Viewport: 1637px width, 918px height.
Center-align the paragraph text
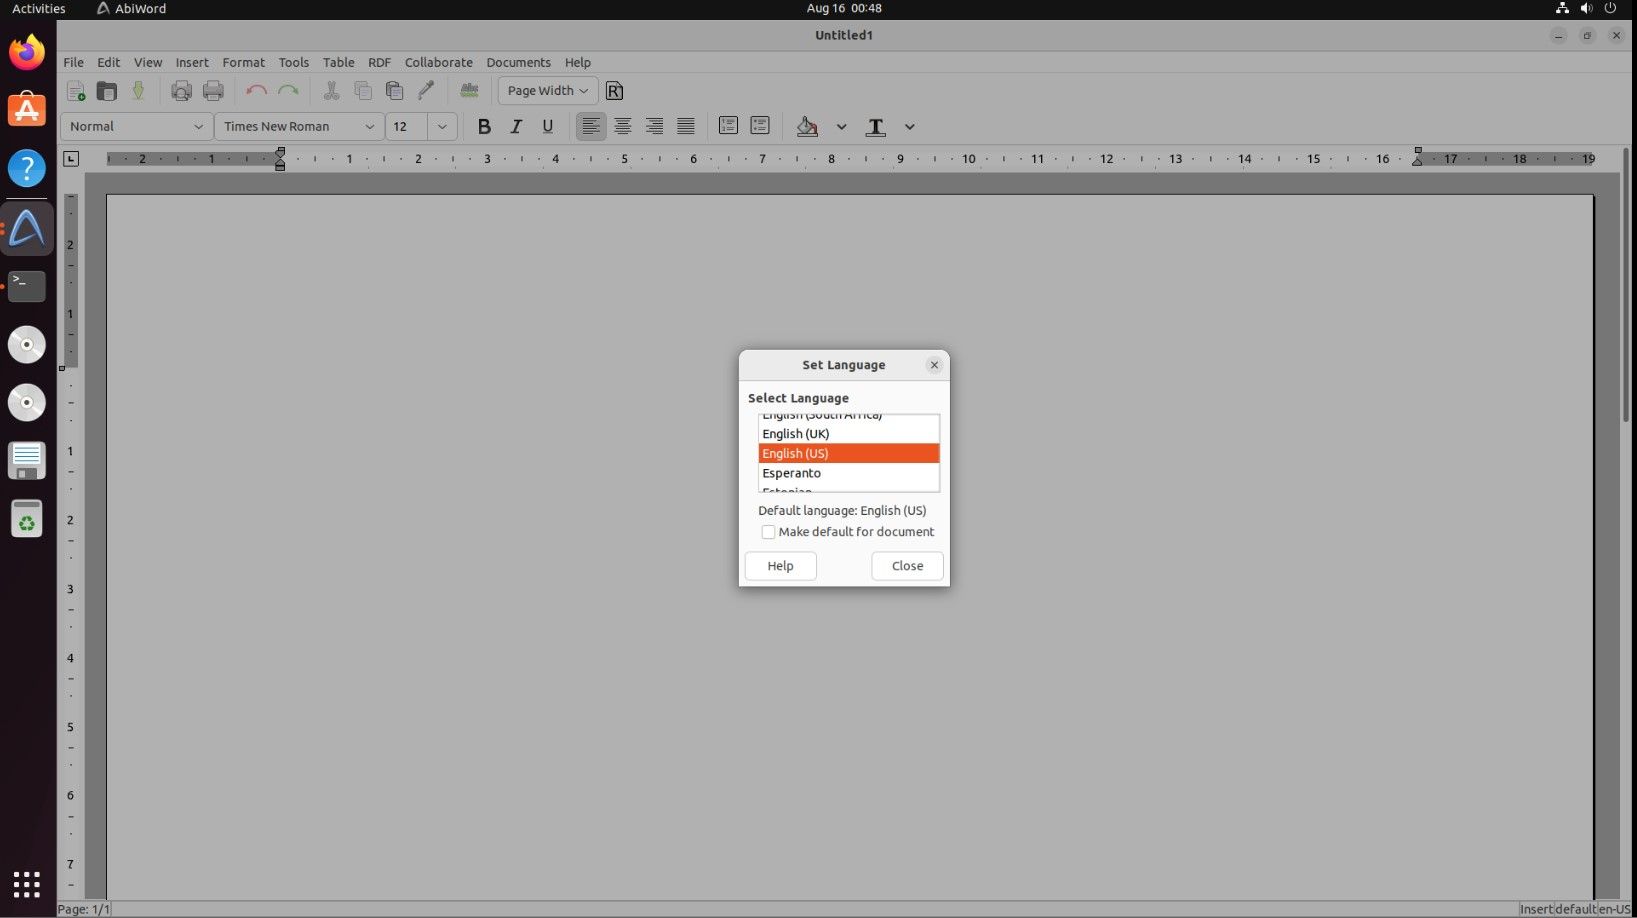622,126
